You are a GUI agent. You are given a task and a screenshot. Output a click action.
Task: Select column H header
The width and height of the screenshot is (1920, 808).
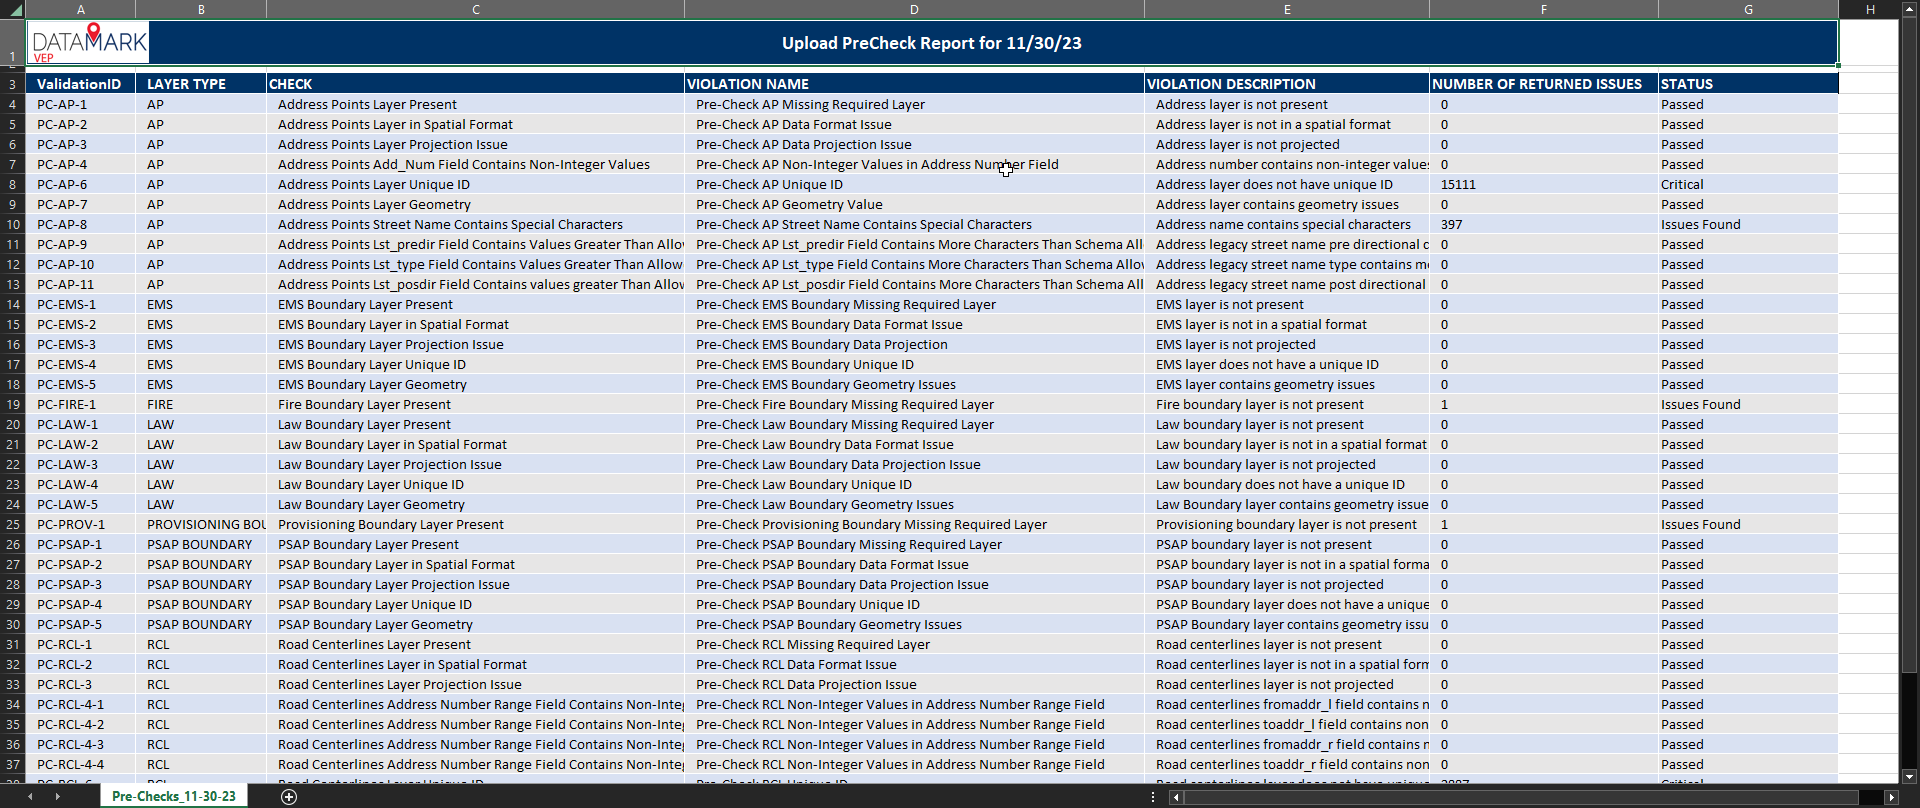(1869, 9)
